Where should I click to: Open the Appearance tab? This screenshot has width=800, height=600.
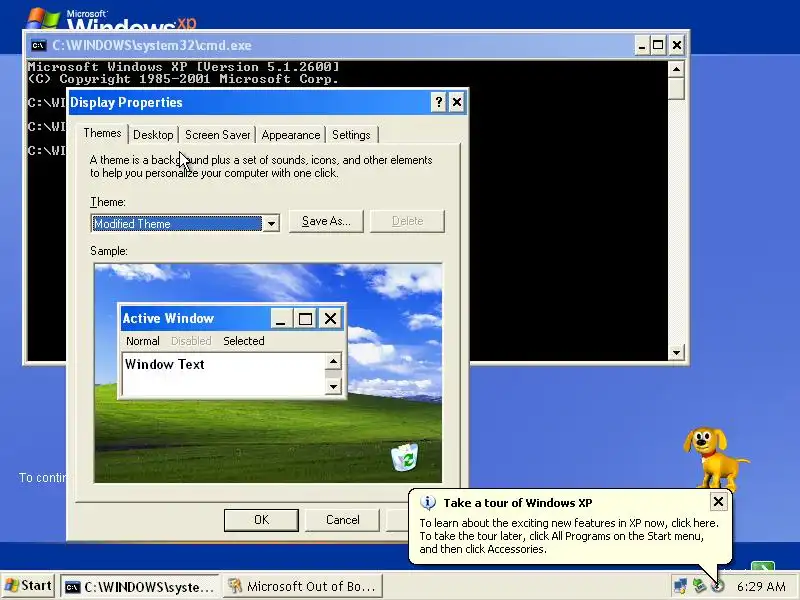[x=291, y=135]
